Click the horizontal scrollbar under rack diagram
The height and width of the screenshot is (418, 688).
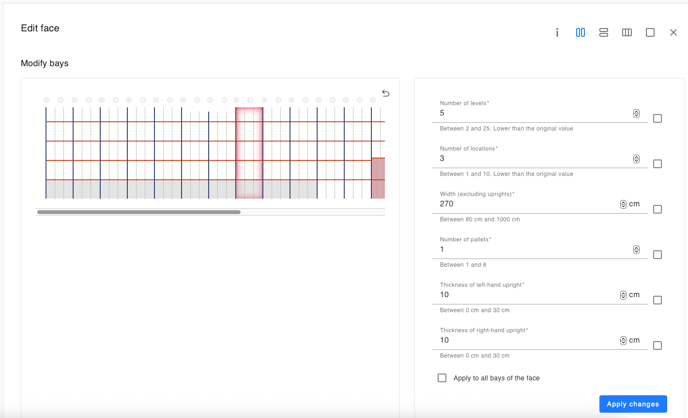(x=139, y=212)
